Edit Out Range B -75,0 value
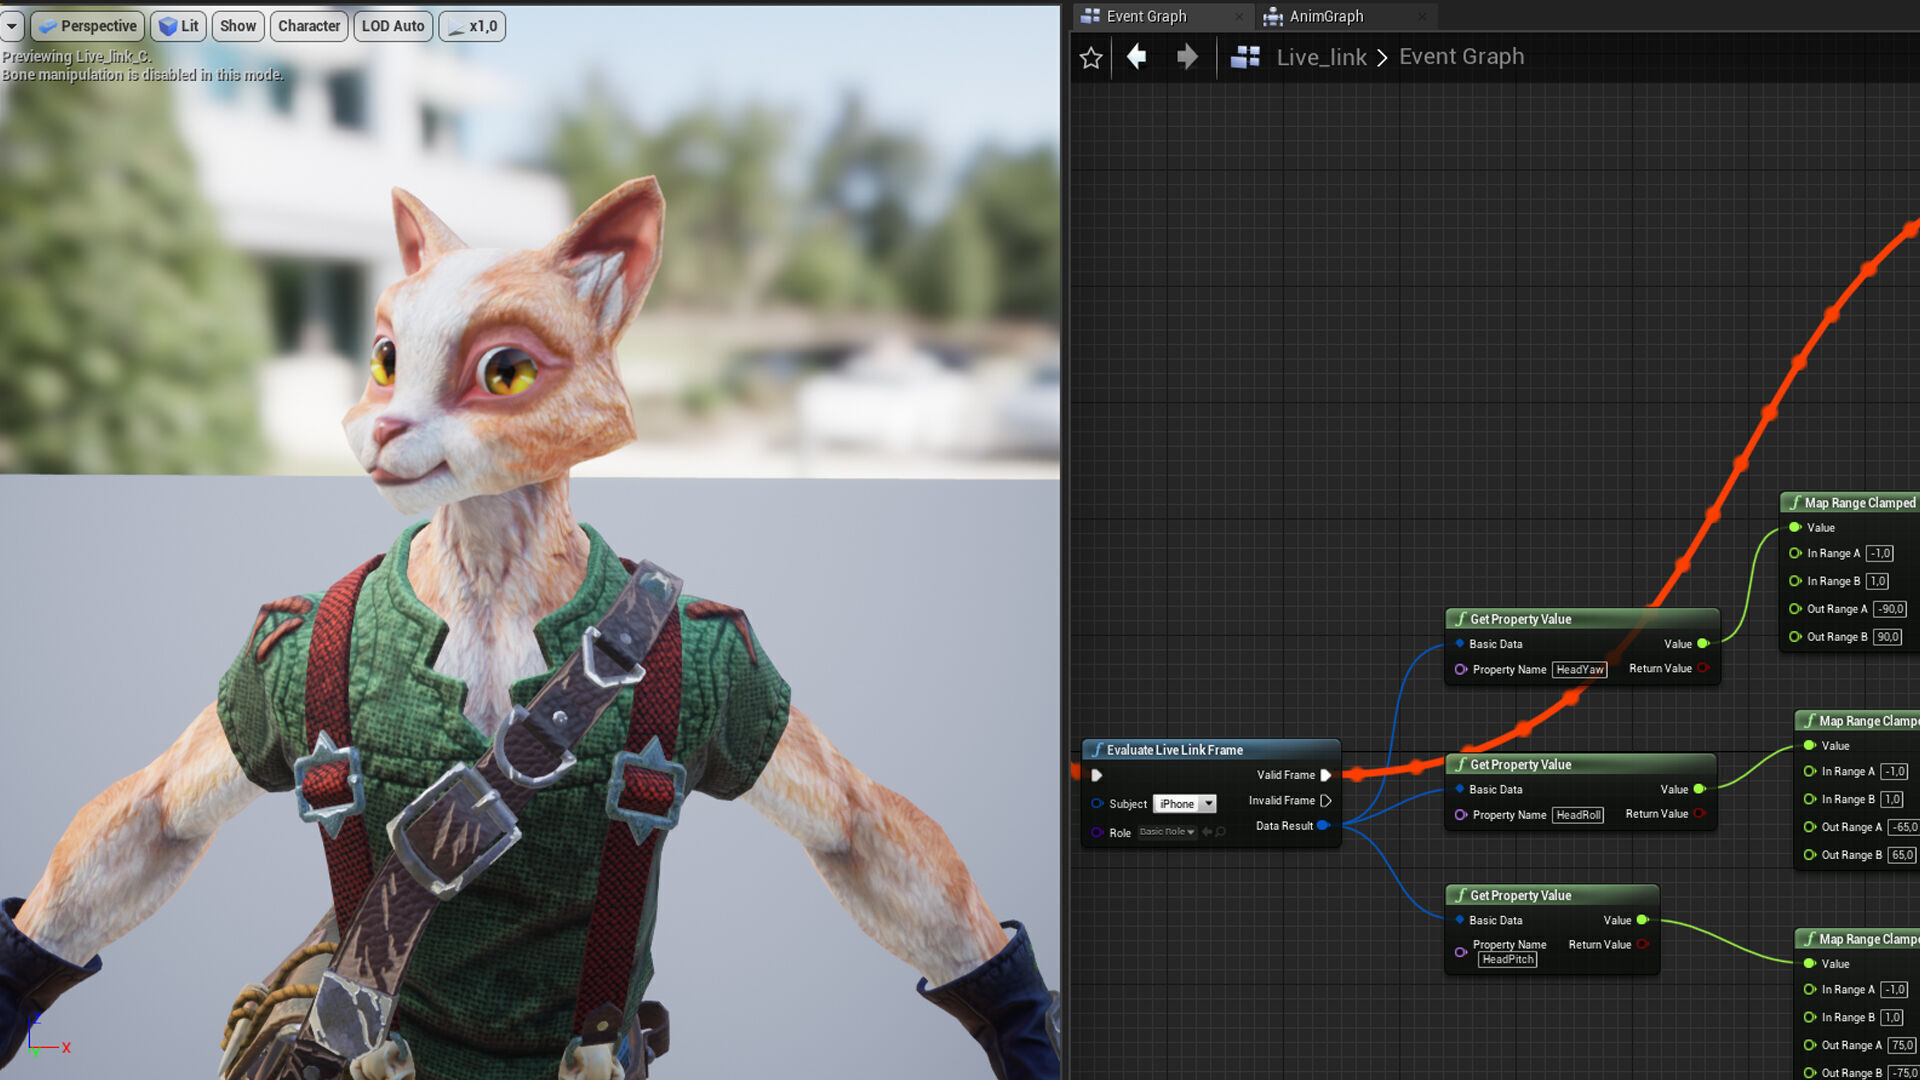The height and width of the screenshot is (1080, 1920). (x=1904, y=1073)
